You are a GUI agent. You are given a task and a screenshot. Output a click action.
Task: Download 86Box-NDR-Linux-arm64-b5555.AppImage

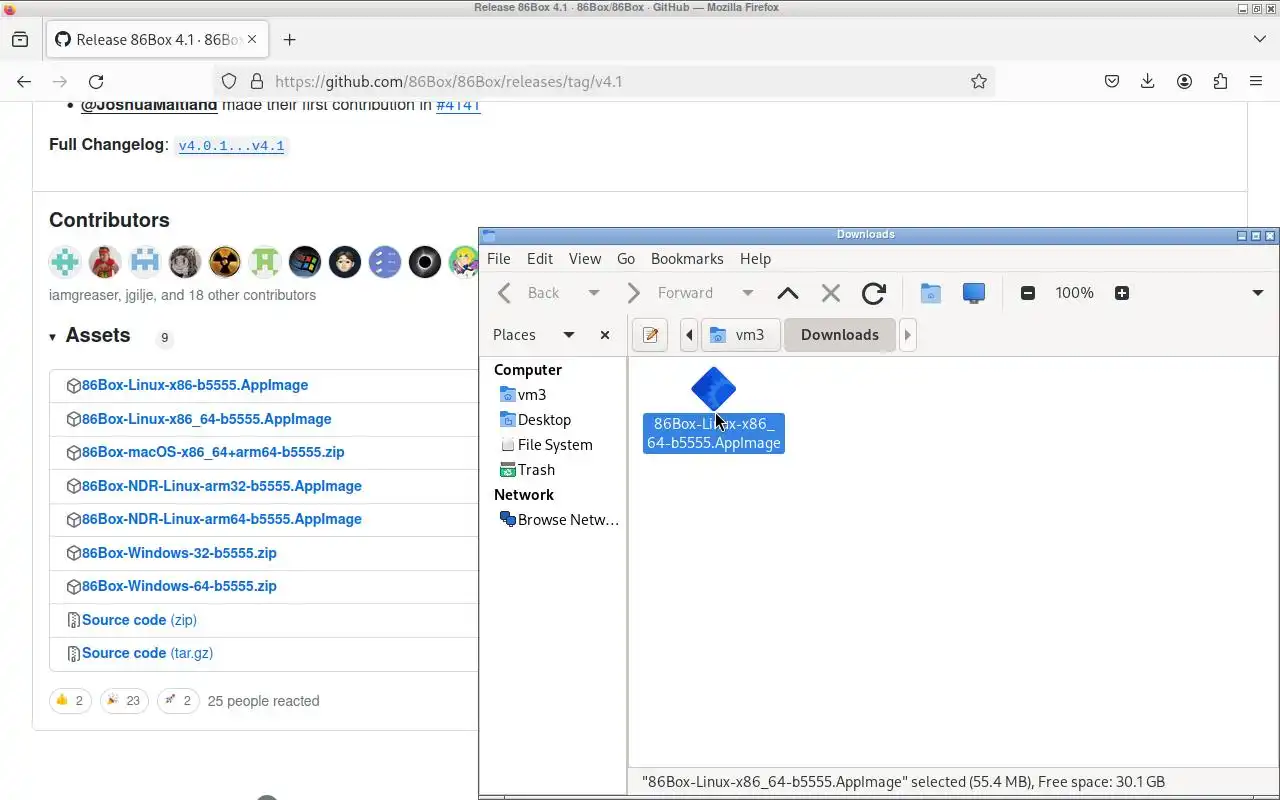pyautogui.click(x=222, y=519)
